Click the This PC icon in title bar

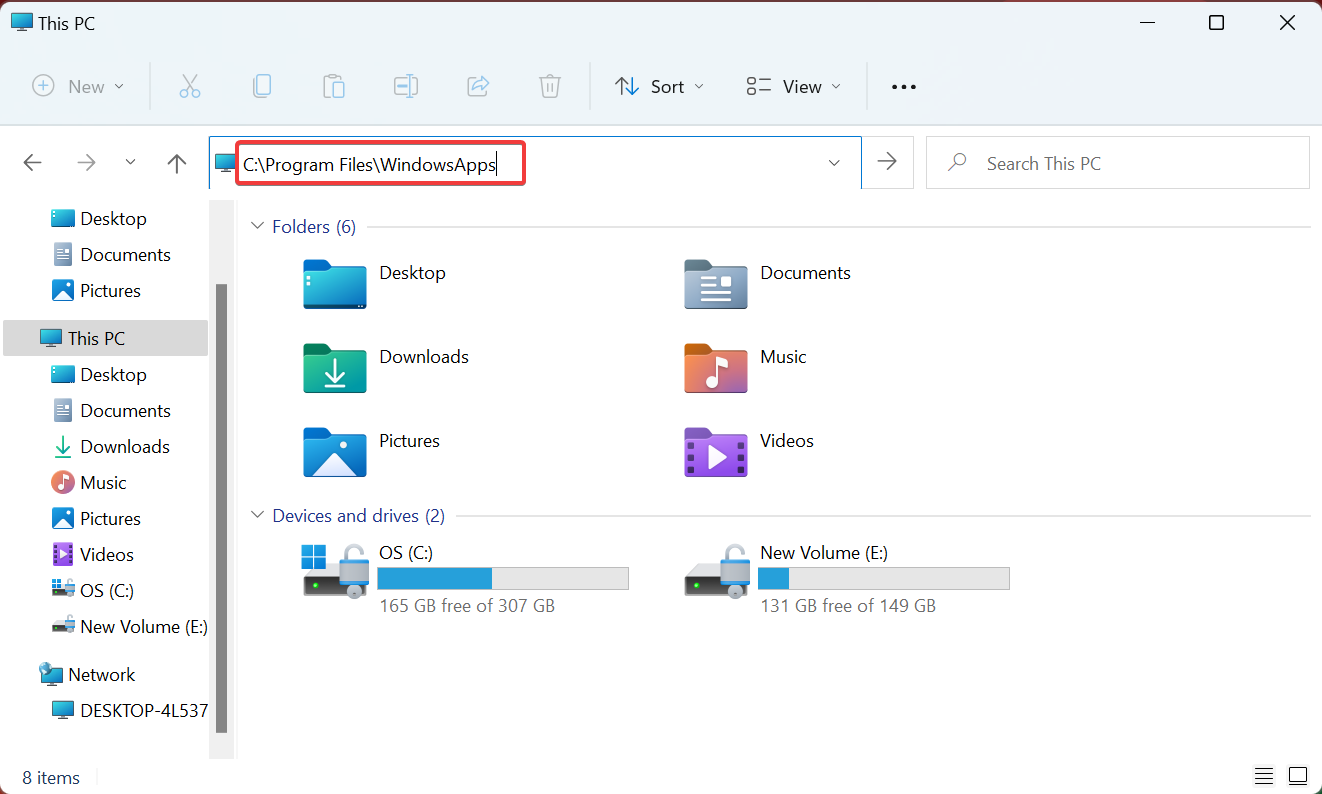[x=22, y=22]
